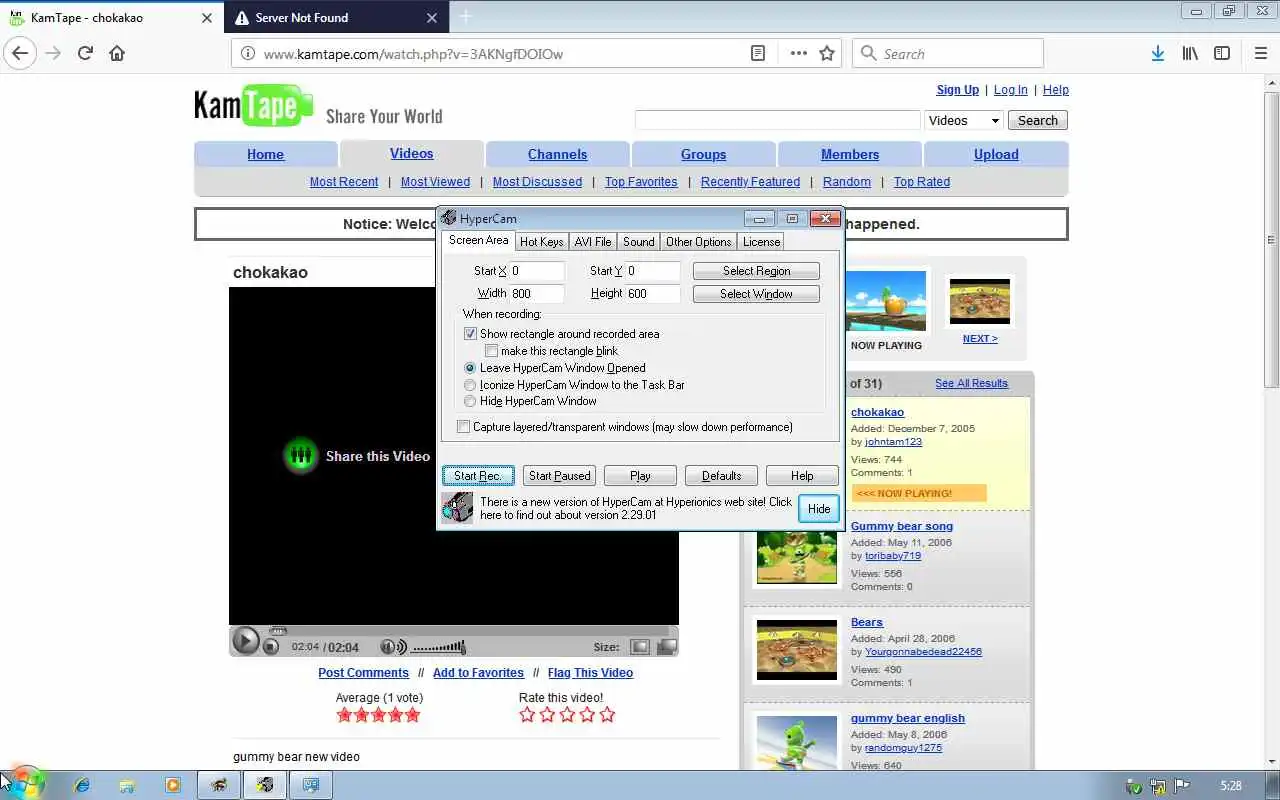Enable make this rectangle blink
The width and height of the screenshot is (1280, 800).
pyautogui.click(x=491, y=351)
